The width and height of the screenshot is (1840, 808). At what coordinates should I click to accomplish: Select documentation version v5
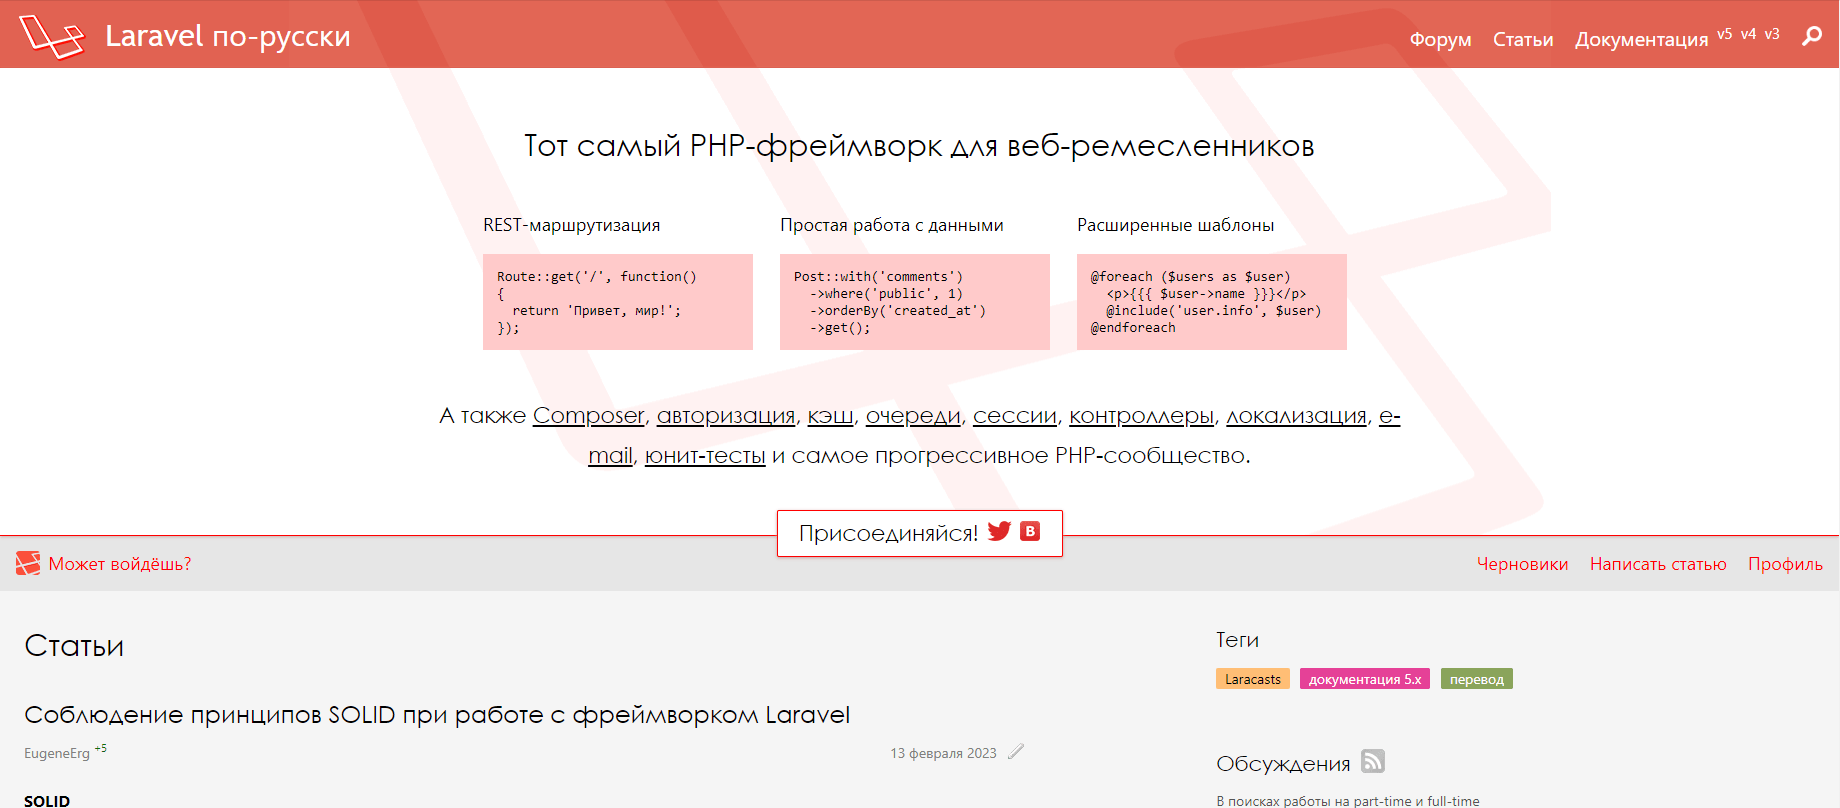[1724, 34]
